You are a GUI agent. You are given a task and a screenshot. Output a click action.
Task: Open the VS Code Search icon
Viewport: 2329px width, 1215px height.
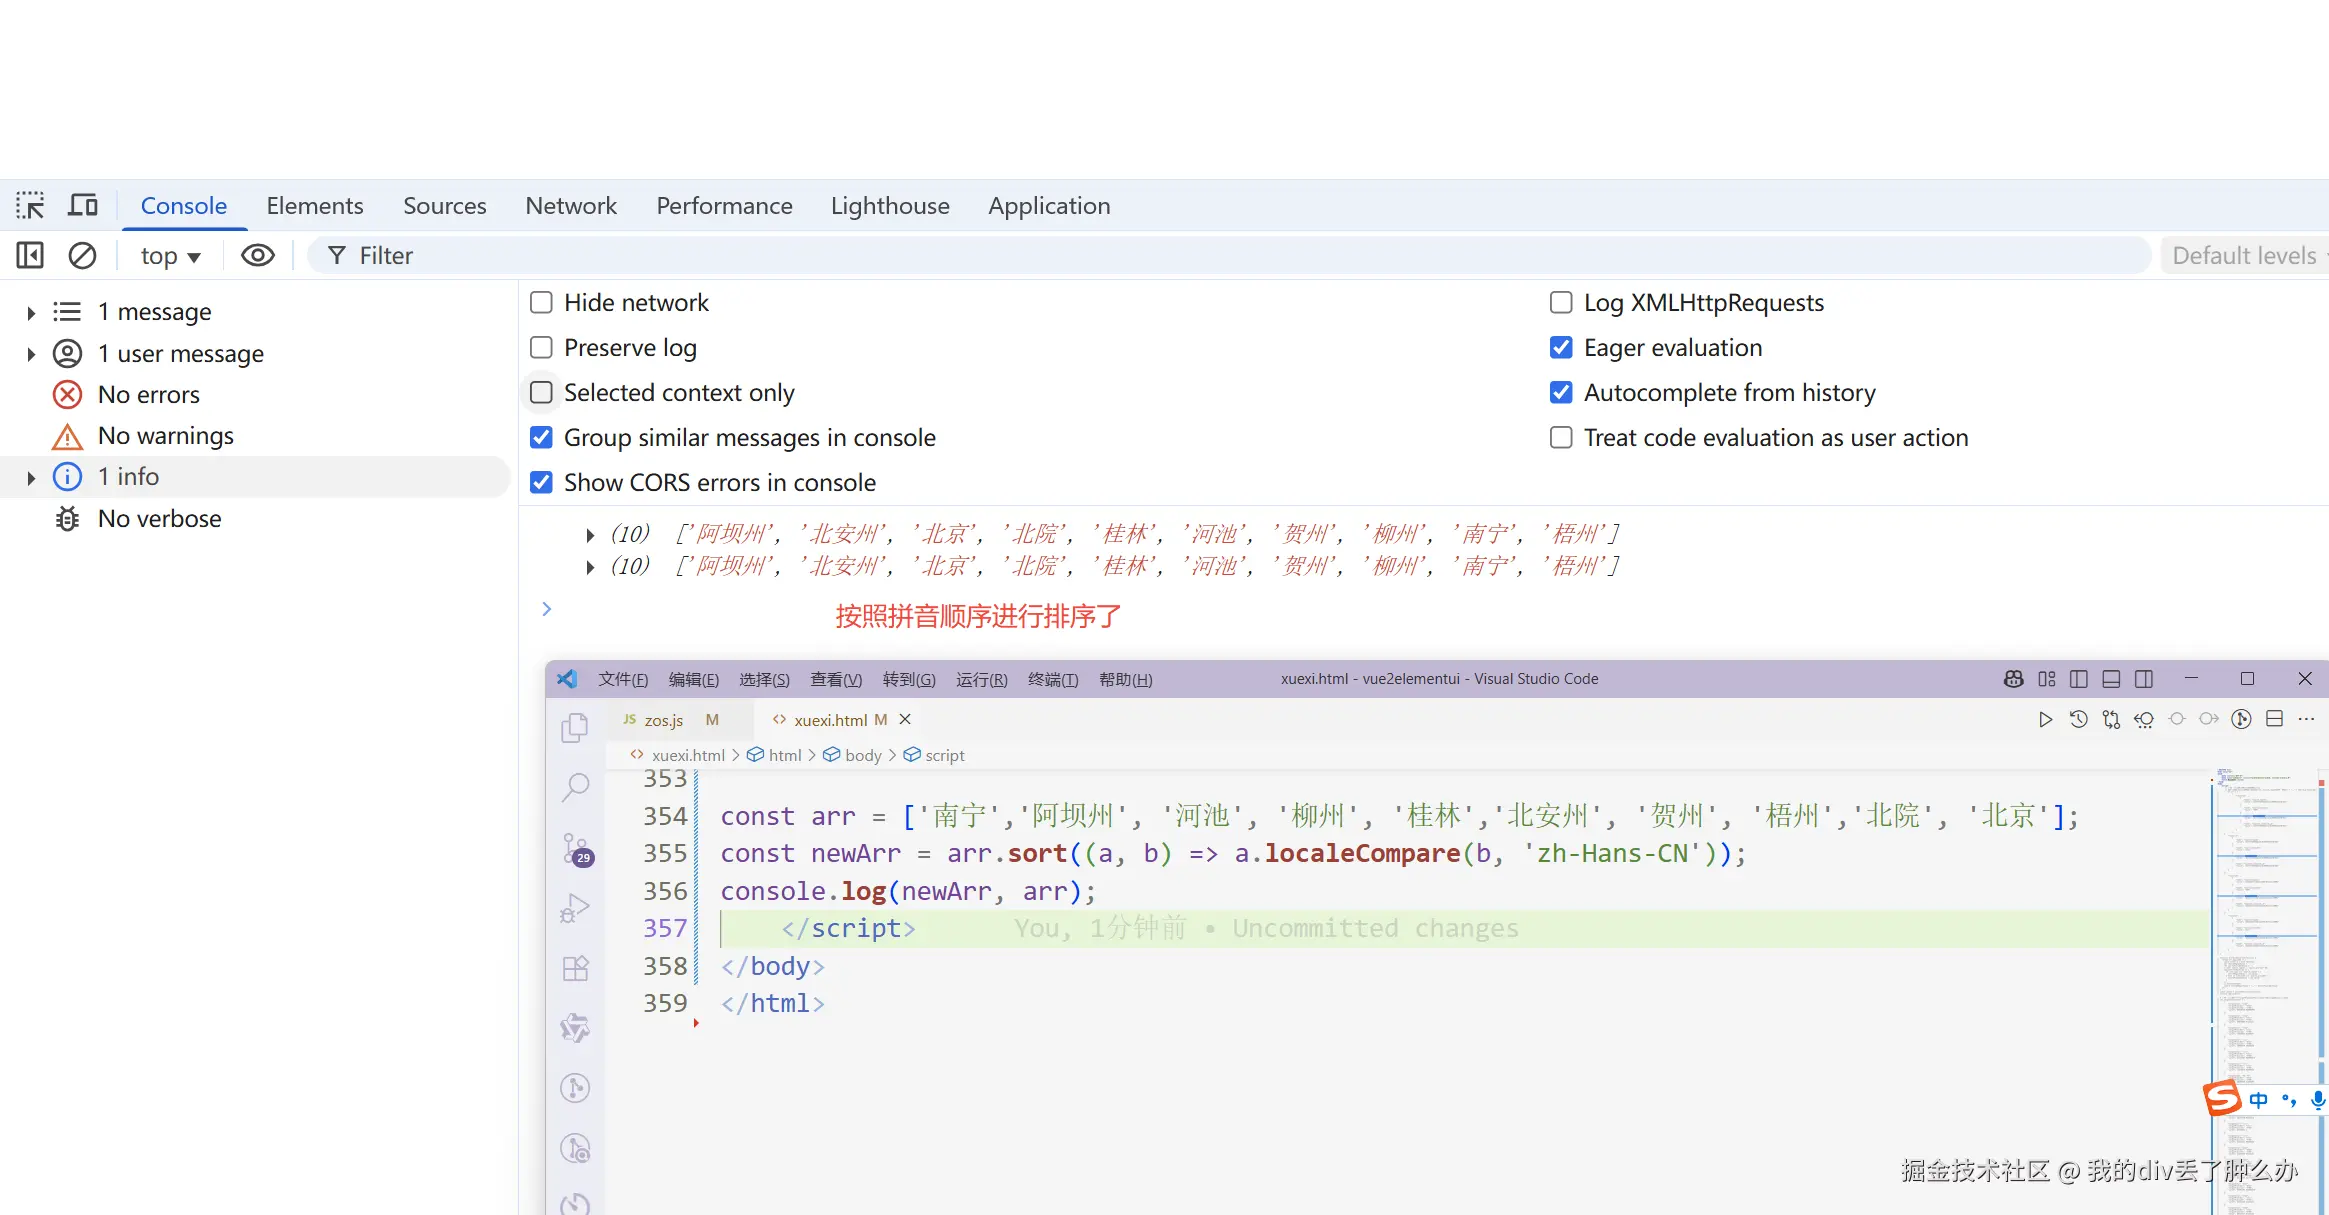pos(575,788)
